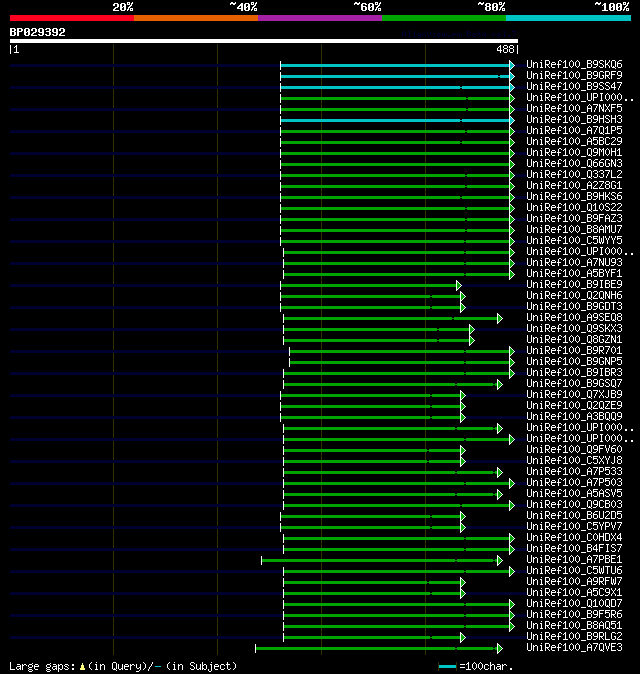Select the UniRef100_B9GNP5 label
This screenshot has height=674, width=640.
(x=574, y=362)
